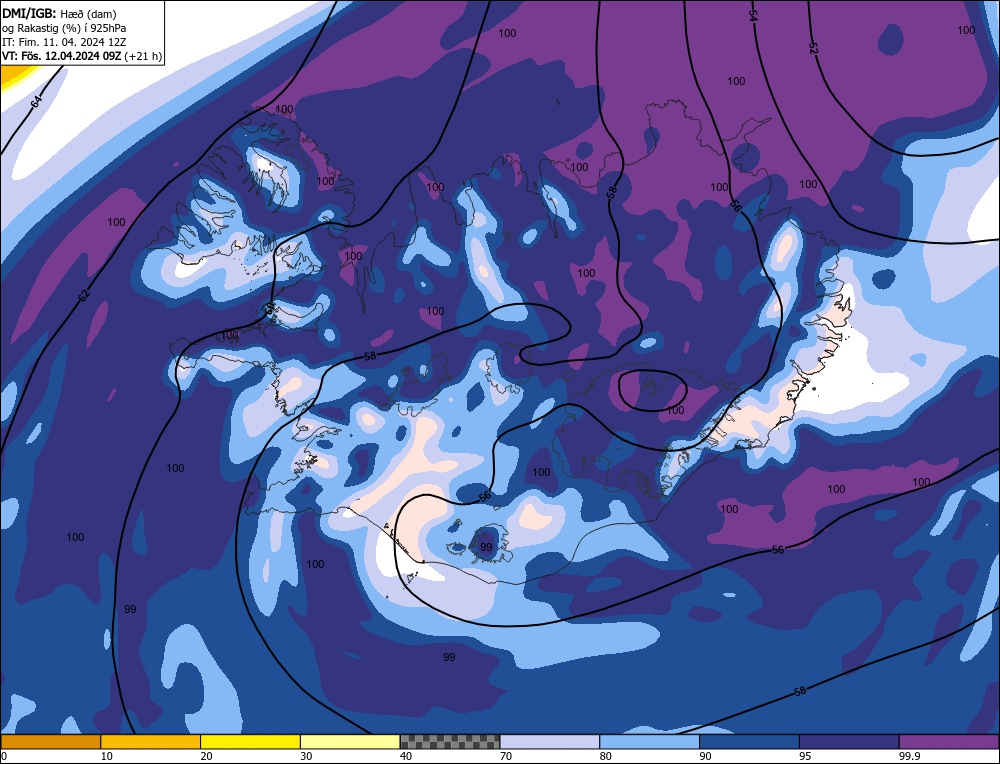Click the '54' contour label
This screenshot has width=1000, height=764.
click(x=754, y=17)
